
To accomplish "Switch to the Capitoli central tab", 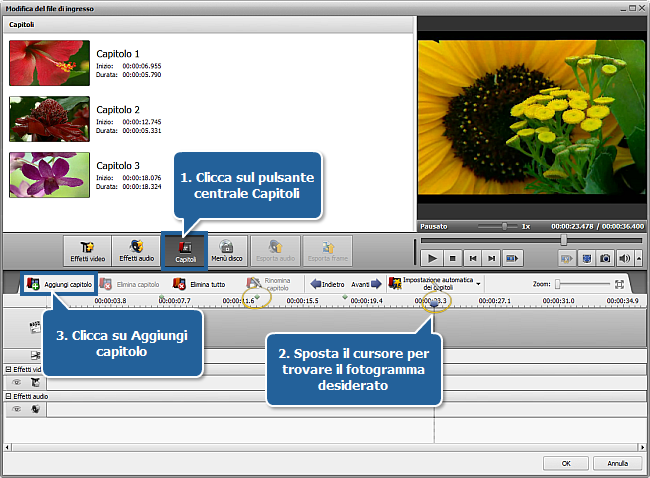I will coord(185,250).
